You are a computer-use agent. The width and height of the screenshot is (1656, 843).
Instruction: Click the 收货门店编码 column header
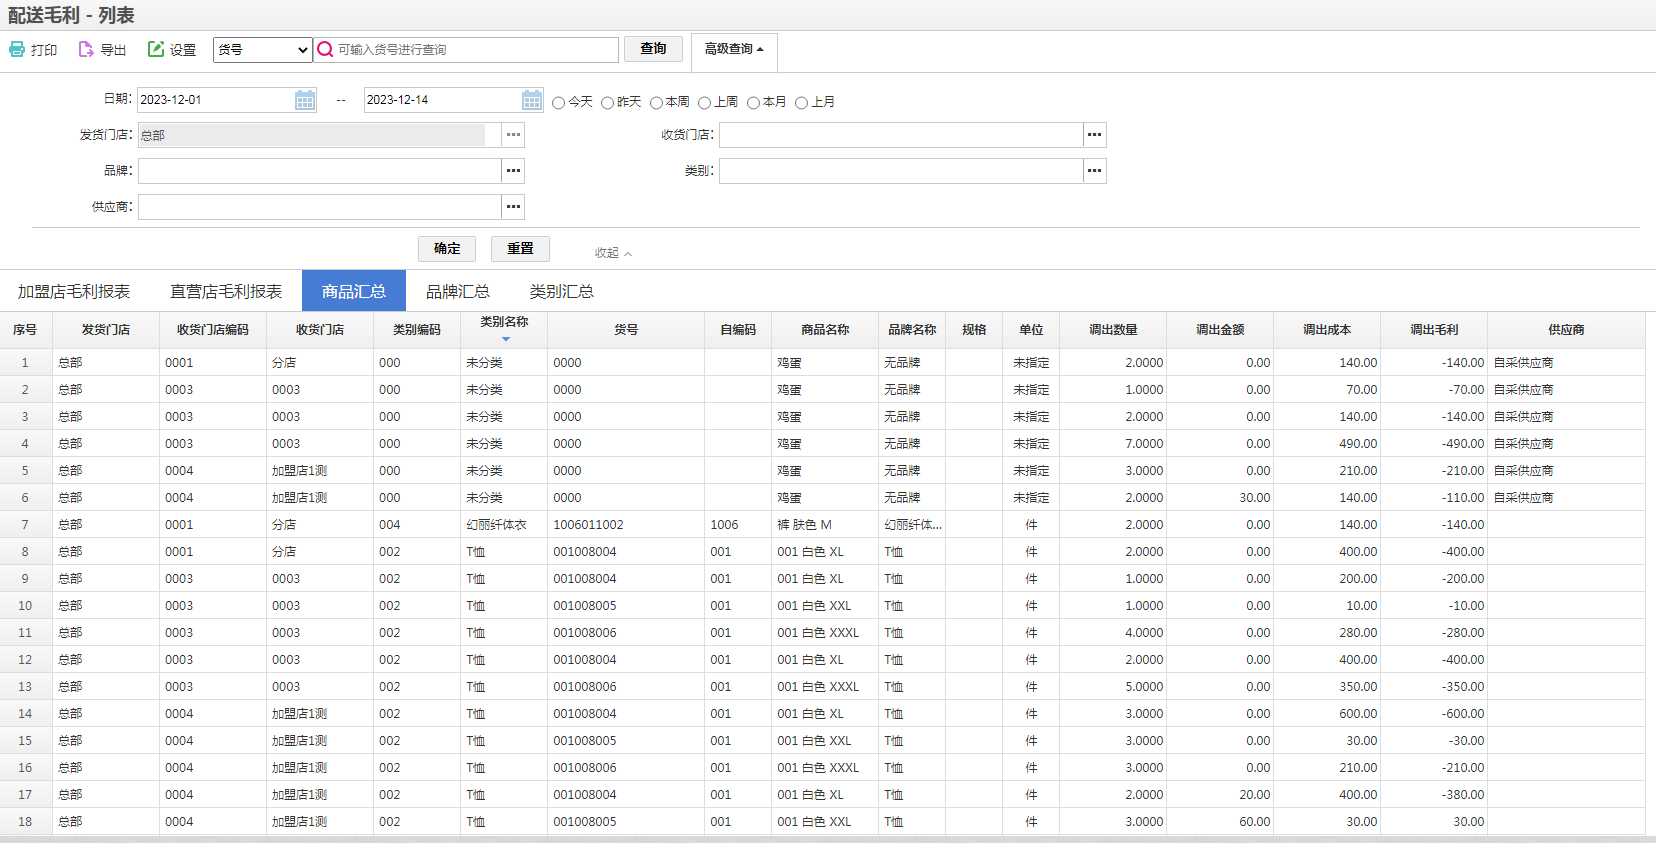click(212, 330)
